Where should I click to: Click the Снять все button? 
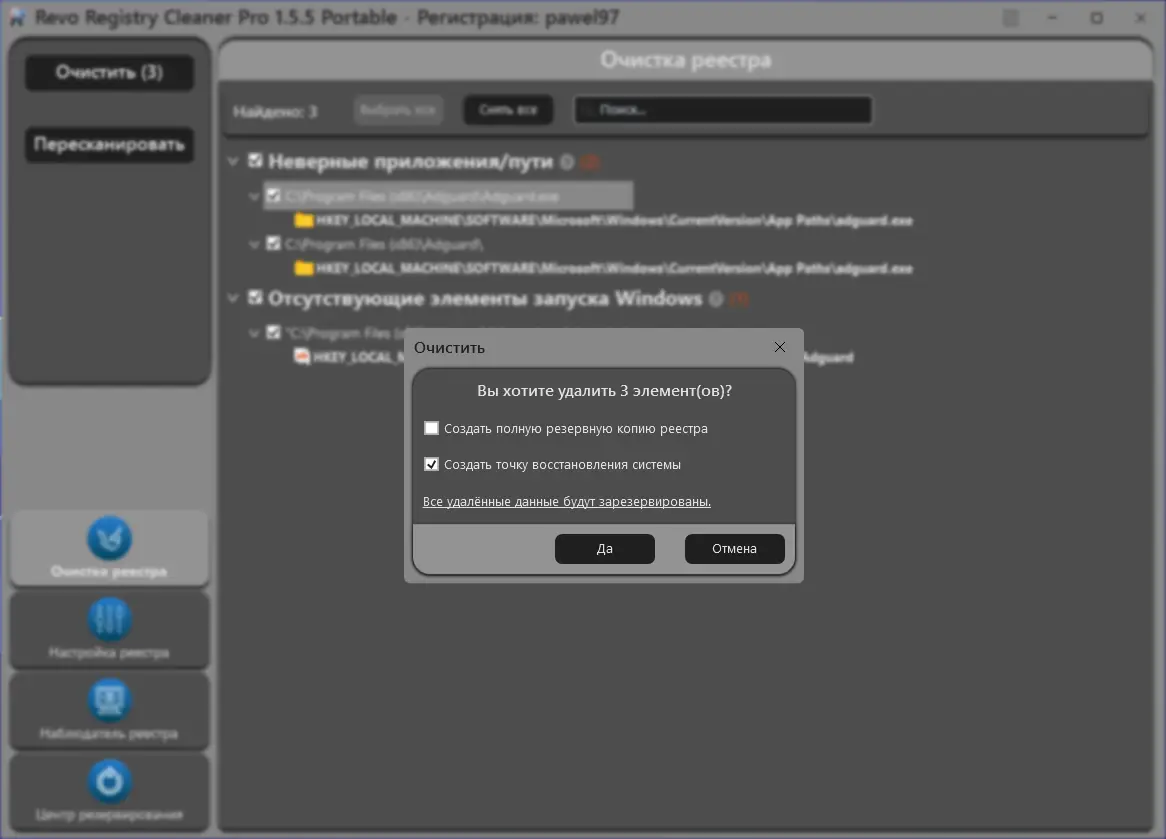508,110
